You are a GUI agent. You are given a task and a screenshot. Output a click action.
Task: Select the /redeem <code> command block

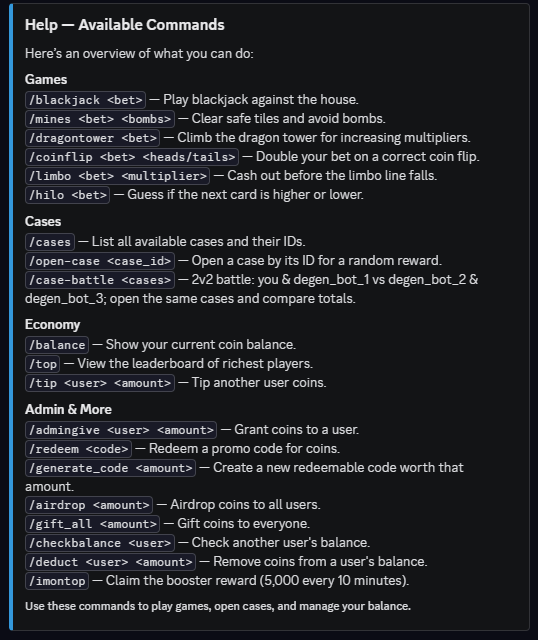[x=78, y=449]
